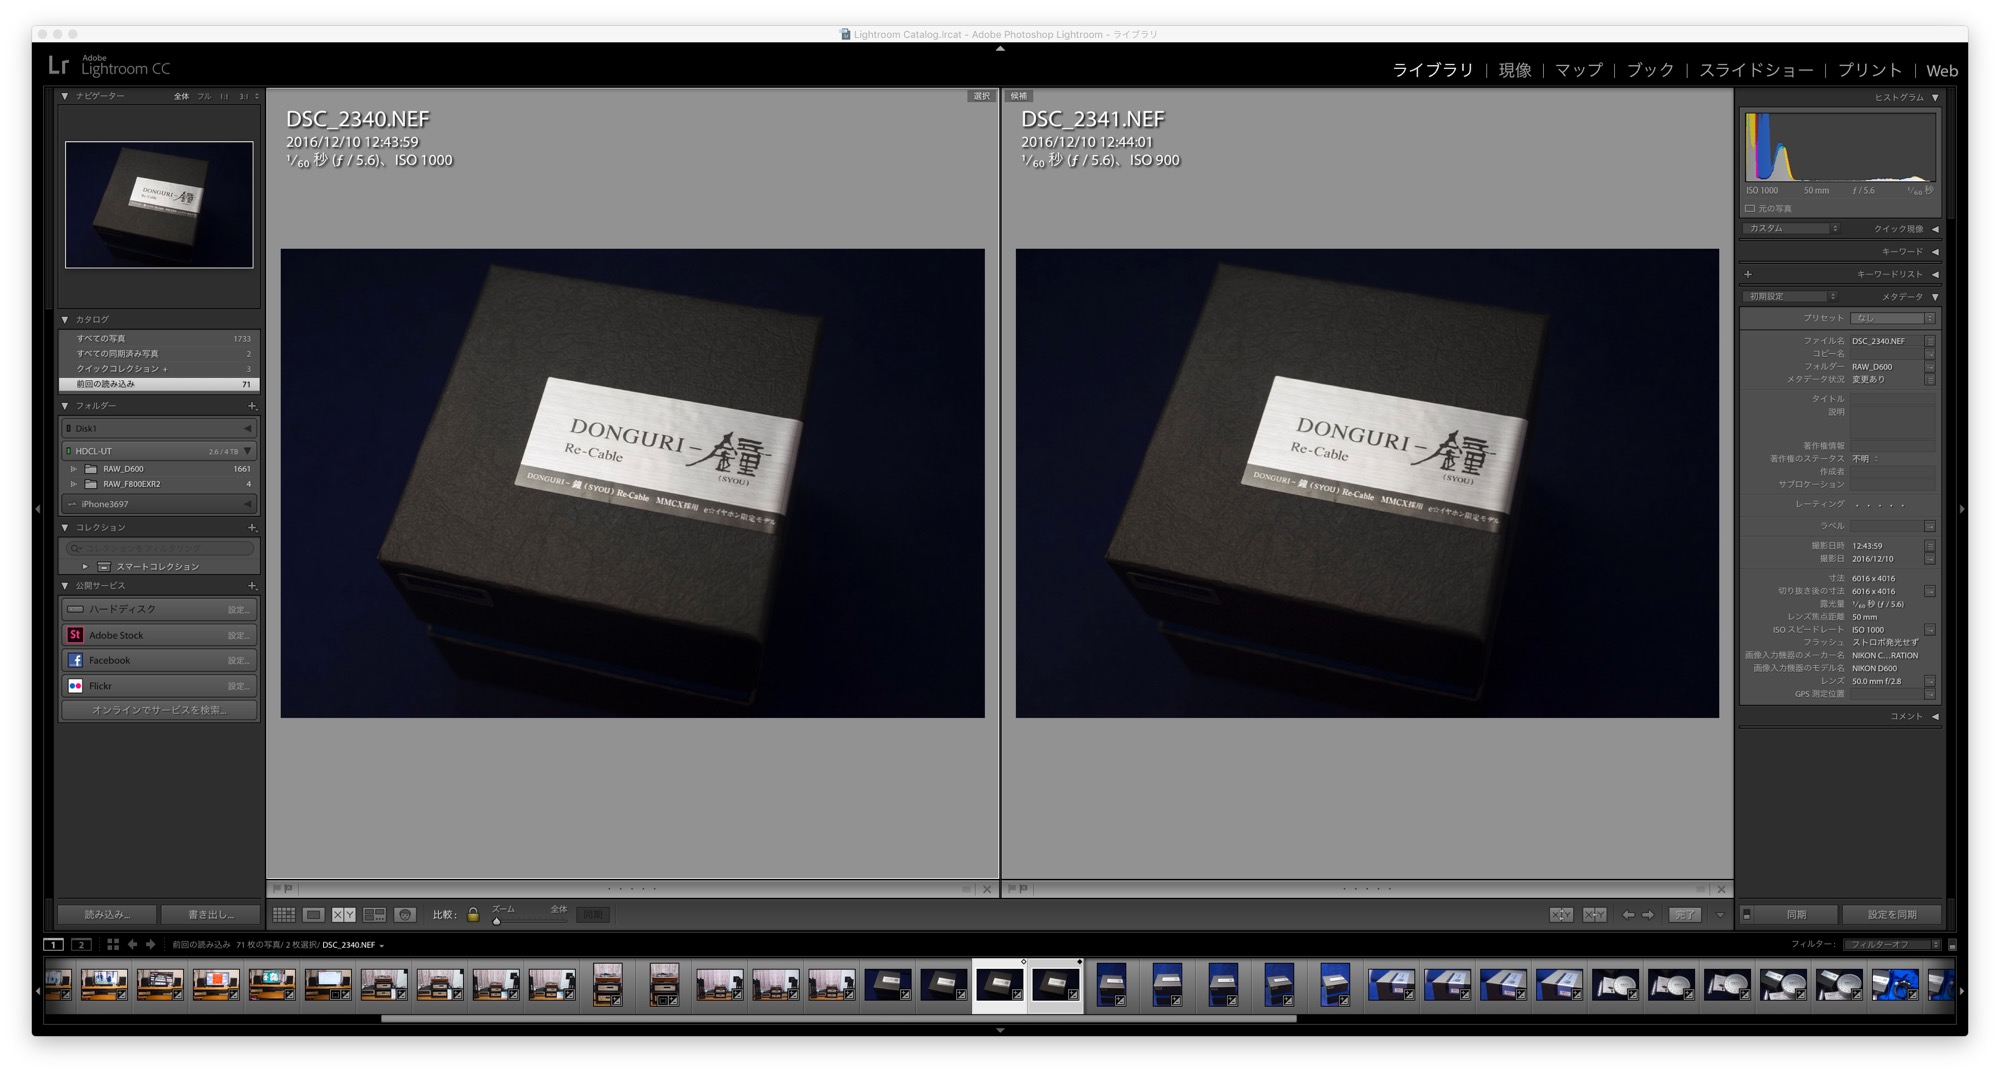Click the 書き出し (Export) button
Image resolution: width=2000 pixels, height=1074 pixels.
coord(210,914)
